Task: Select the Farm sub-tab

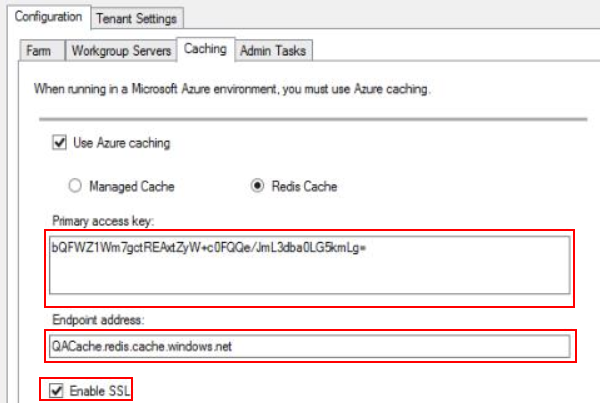Action: (40, 50)
